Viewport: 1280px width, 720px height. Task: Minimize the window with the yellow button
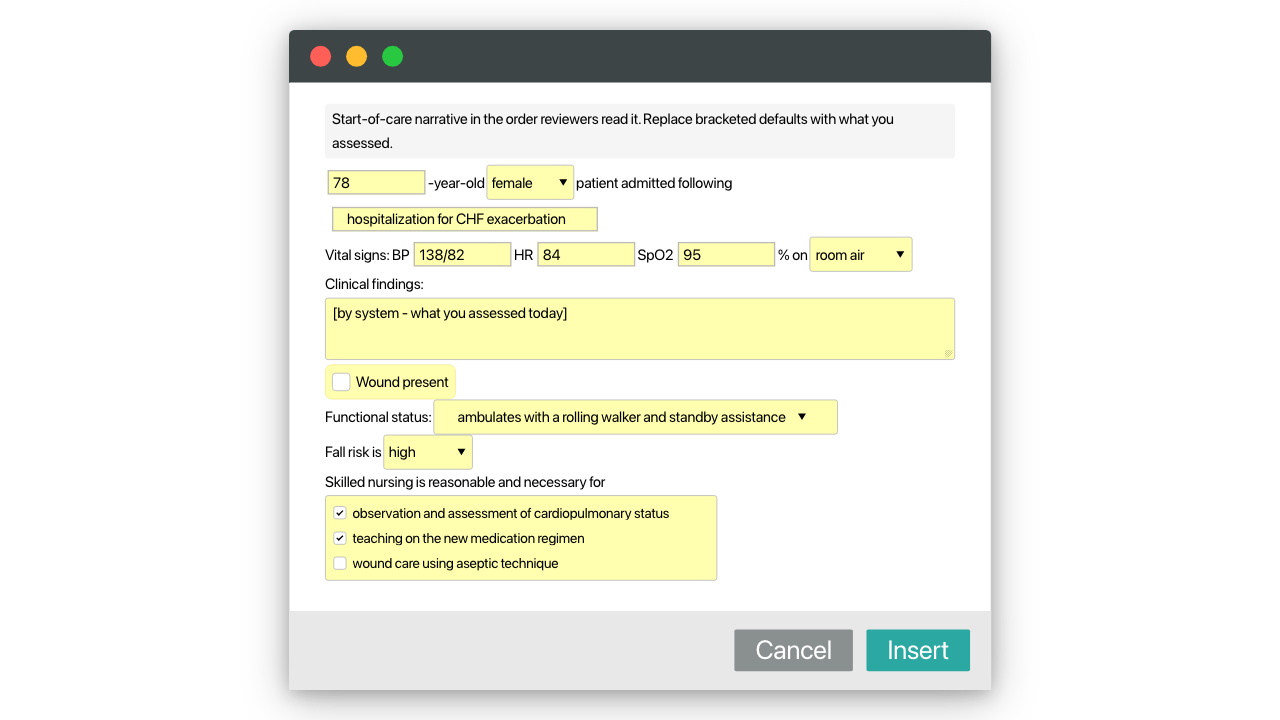click(x=357, y=56)
